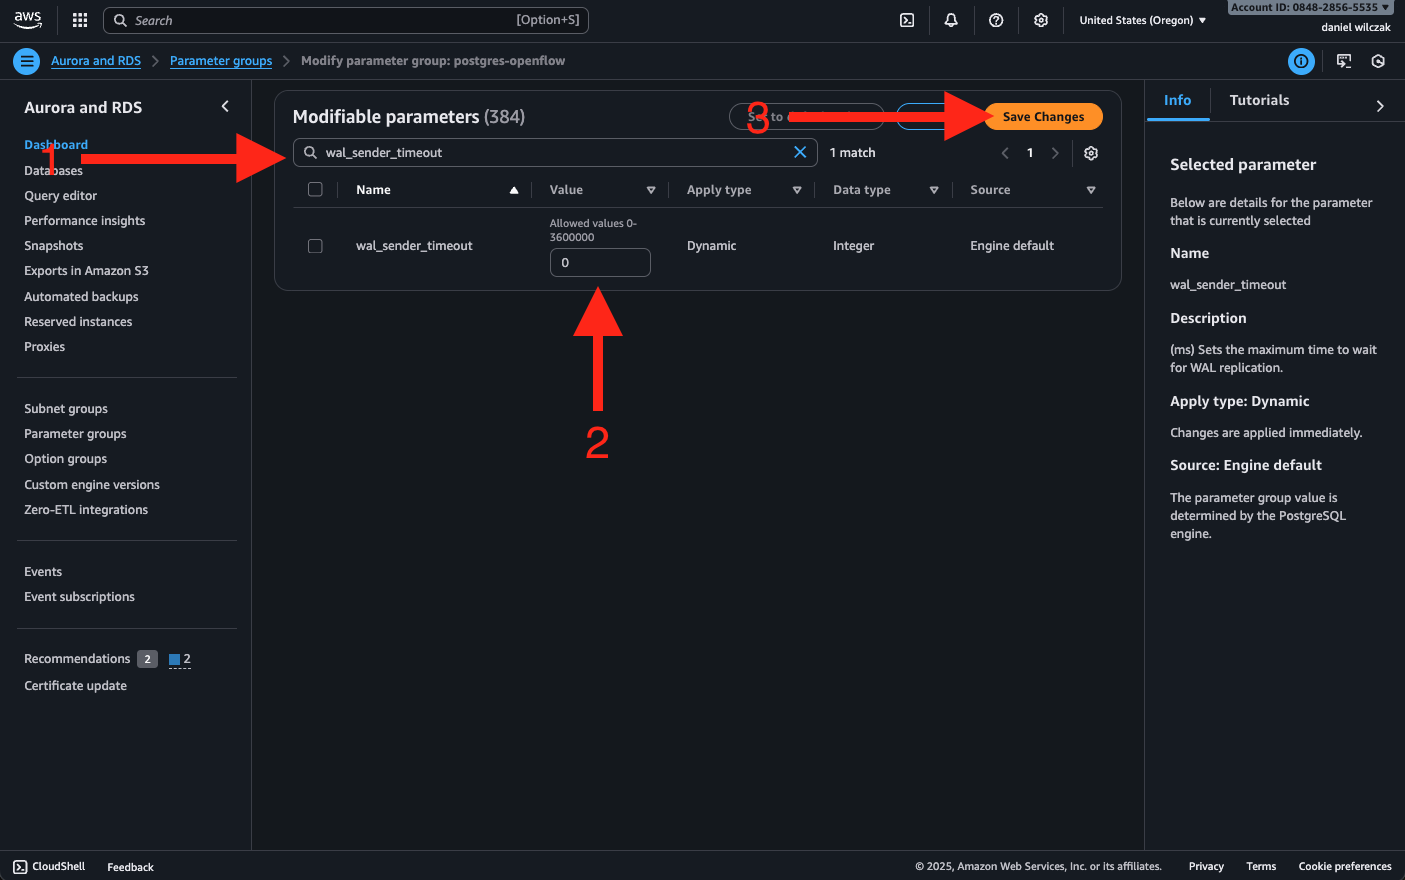Clear the wal_sender_timeout search text
This screenshot has width=1405, height=880.
coord(800,152)
